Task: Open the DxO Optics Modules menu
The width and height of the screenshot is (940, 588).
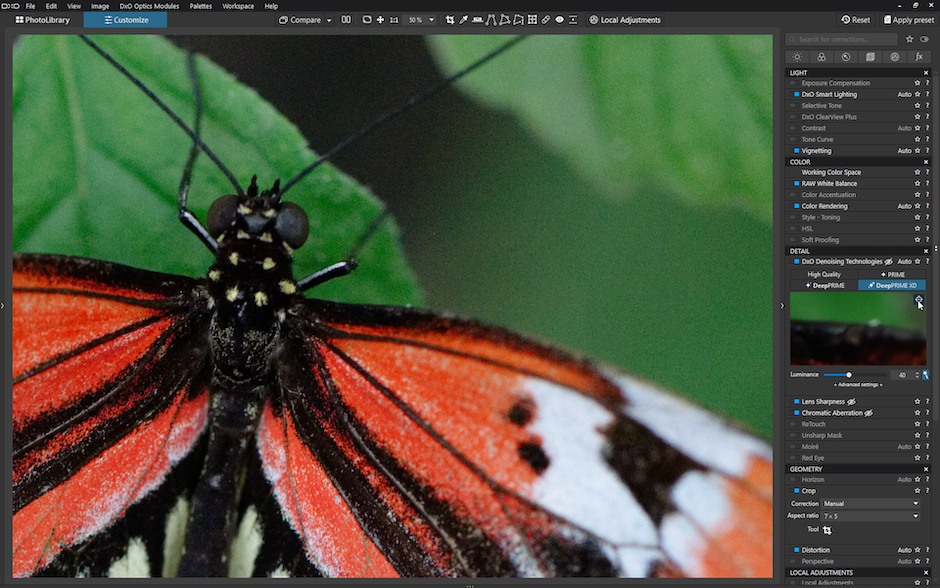Action: coord(149,6)
